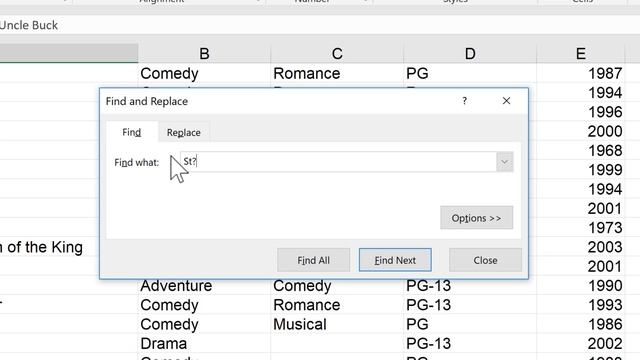Select the Comedy cell in the 1990 row
Image resolution: width=640 pixels, height=360 pixels.
tap(337, 286)
